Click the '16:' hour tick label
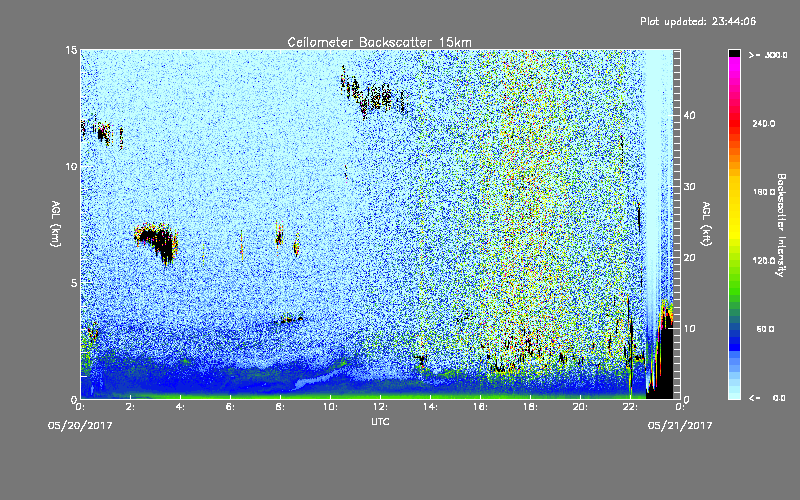This screenshot has height=500, width=800. point(480,407)
